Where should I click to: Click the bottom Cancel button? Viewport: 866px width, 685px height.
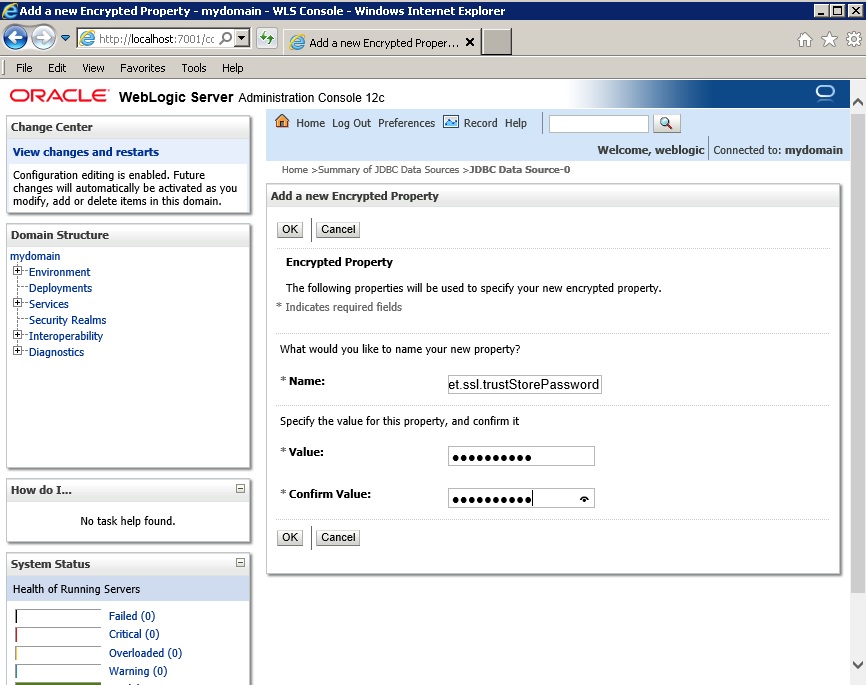pyautogui.click(x=338, y=538)
